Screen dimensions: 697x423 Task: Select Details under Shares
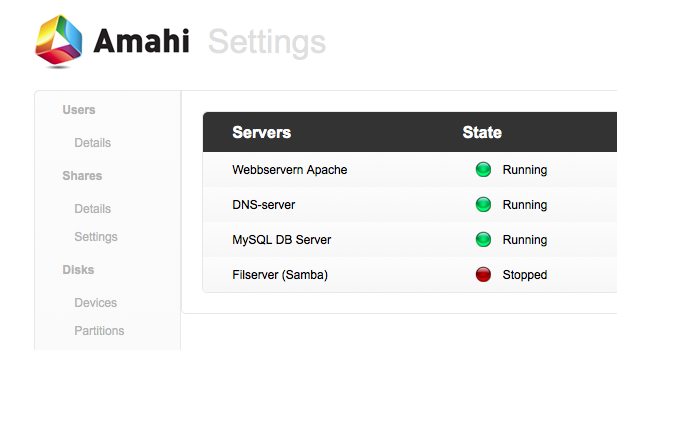(x=92, y=208)
